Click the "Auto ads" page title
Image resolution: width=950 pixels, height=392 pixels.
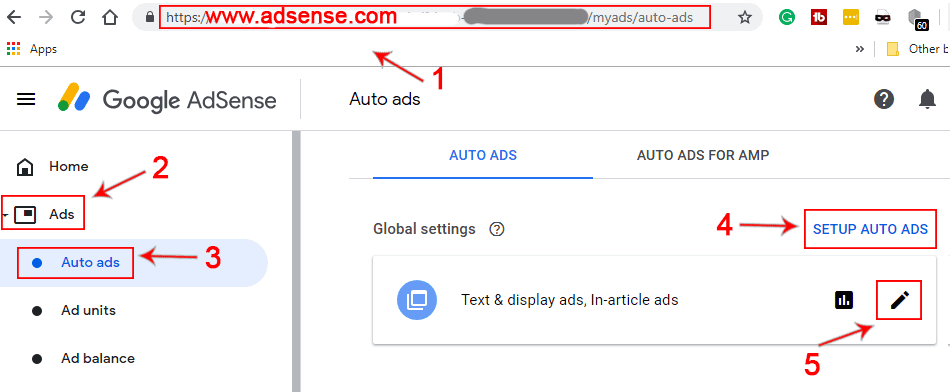[x=385, y=99]
